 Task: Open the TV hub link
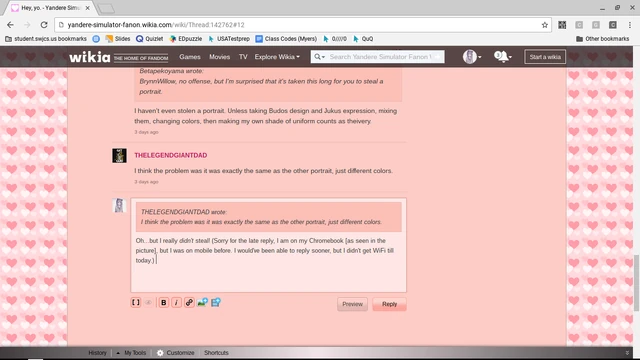coord(243,57)
